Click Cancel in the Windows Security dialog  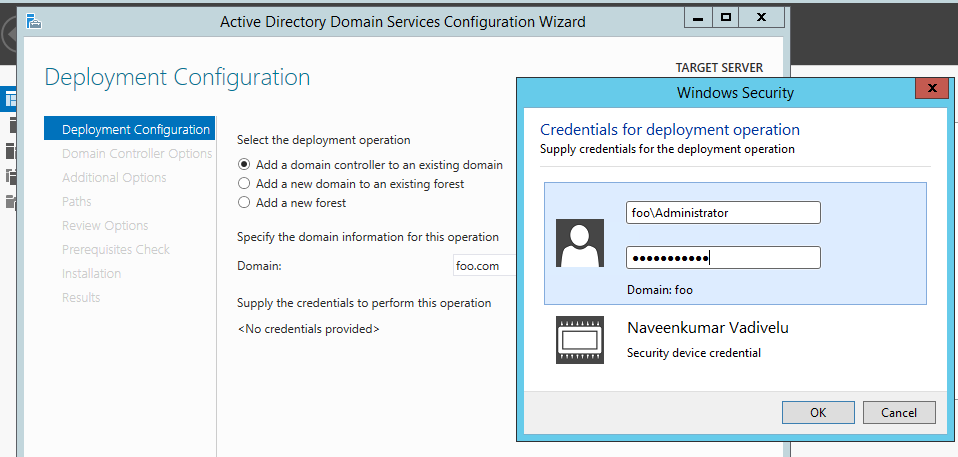click(x=899, y=412)
